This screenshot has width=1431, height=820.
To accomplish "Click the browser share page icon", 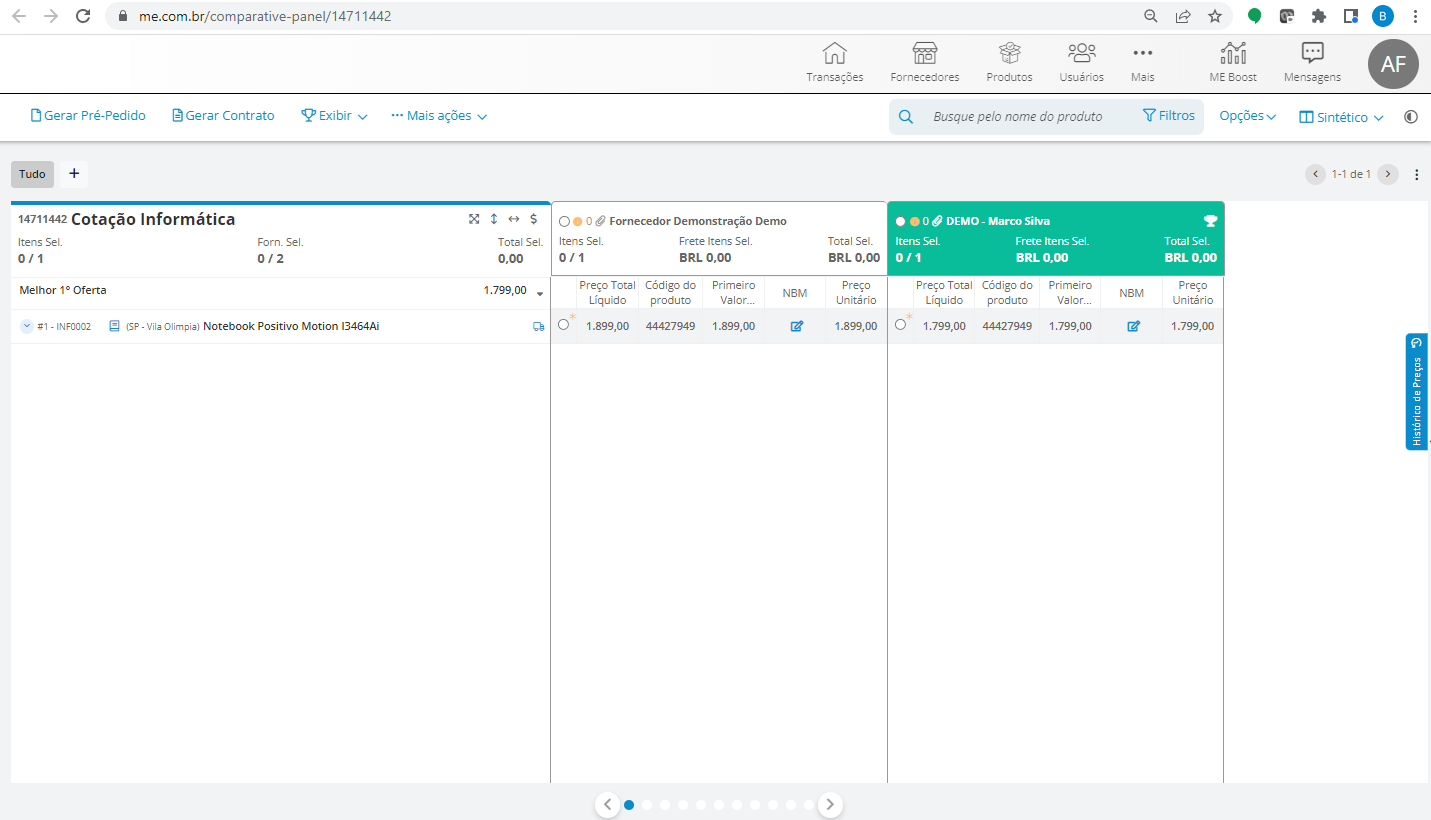I will click(1183, 16).
